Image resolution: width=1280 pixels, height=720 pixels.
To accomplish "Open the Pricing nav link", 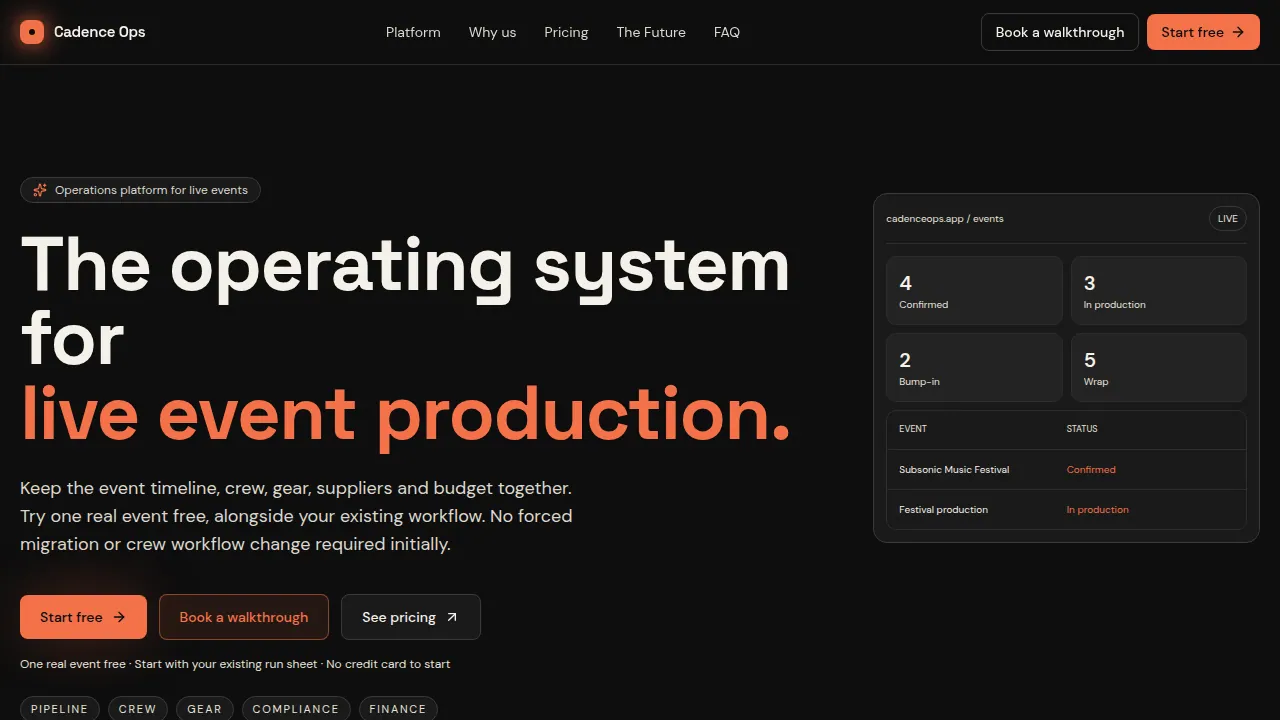I will (x=566, y=32).
